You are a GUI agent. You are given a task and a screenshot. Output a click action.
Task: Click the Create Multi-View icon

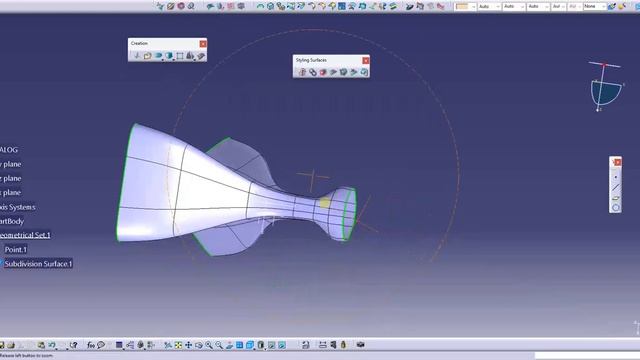point(240,345)
